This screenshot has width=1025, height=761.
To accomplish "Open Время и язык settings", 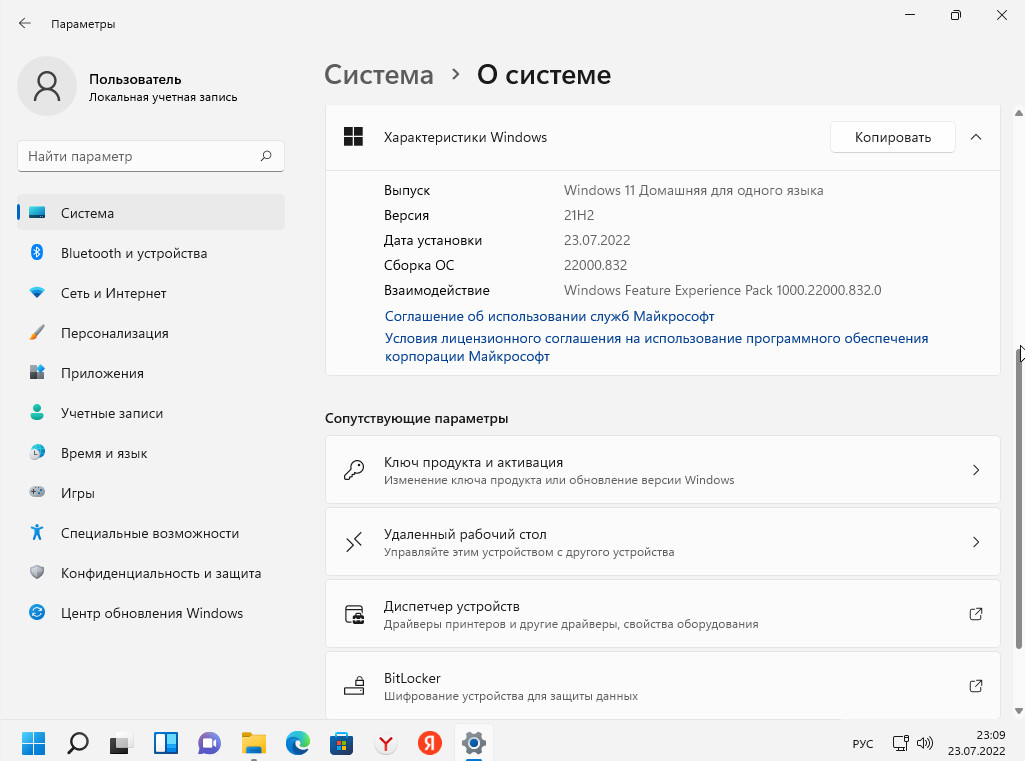I will click(151, 452).
